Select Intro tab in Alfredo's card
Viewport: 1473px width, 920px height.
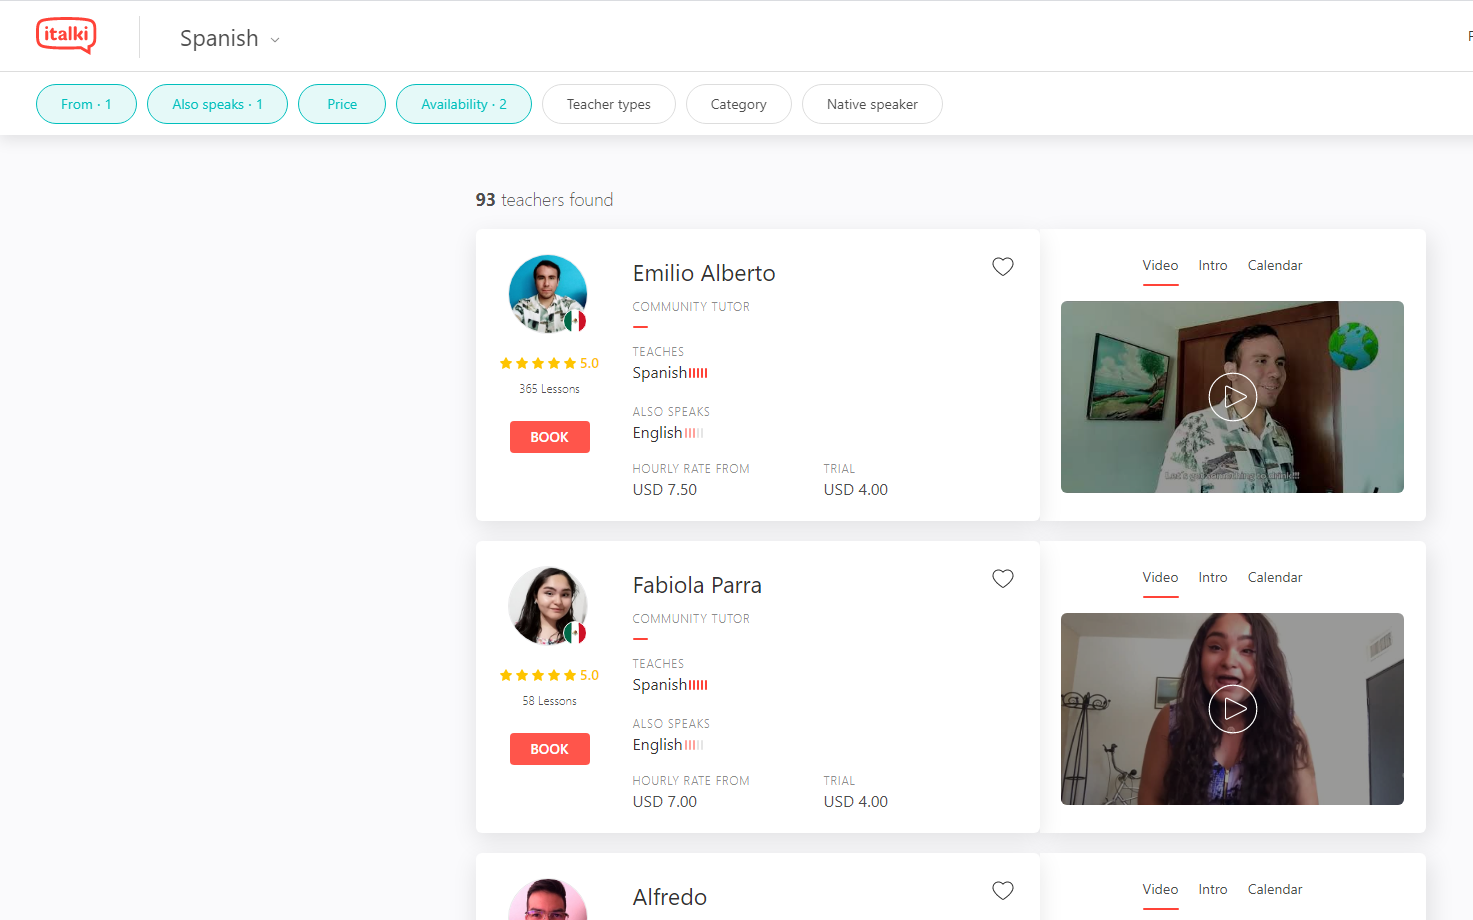point(1213,889)
